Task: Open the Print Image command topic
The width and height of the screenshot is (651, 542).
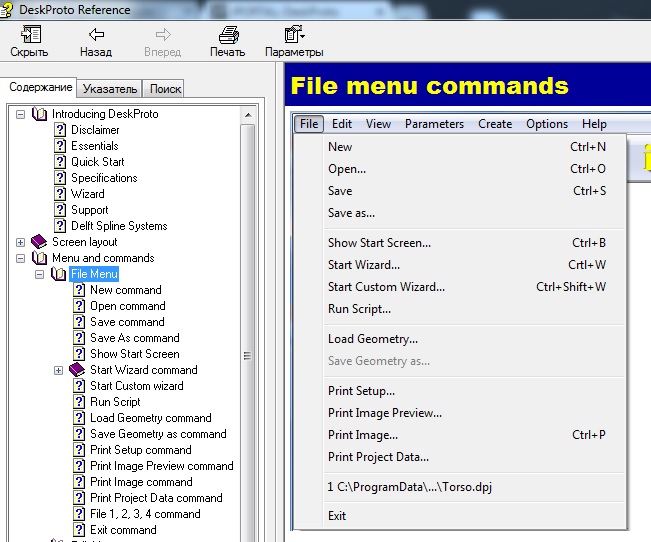Action: [x=141, y=482]
